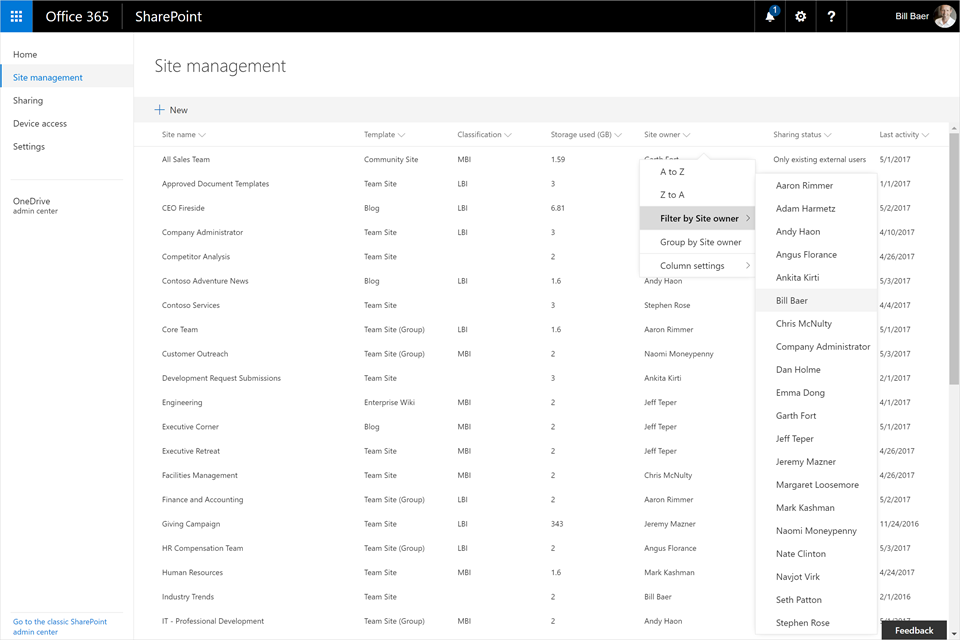Go to the classic SharePoint admin center

[x=62, y=627]
